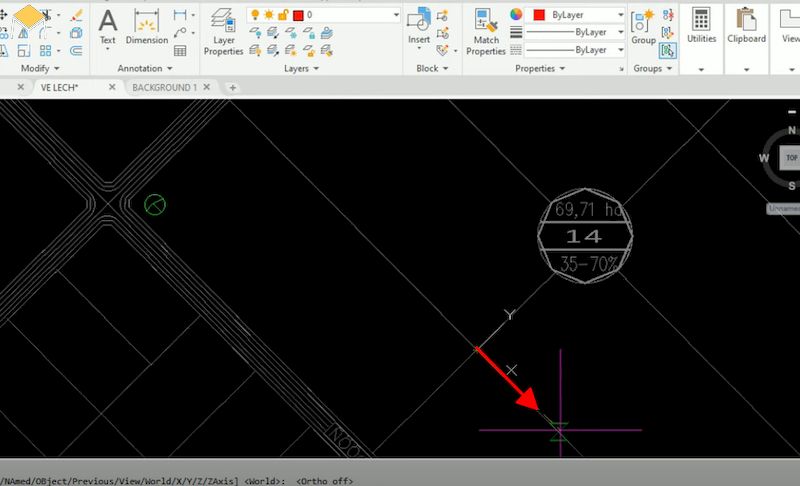Select the Erase tool in Modify

tap(77, 15)
